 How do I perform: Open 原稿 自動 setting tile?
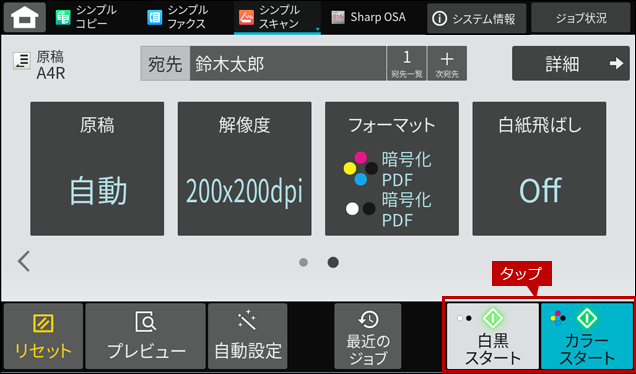(x=97, y=169)
